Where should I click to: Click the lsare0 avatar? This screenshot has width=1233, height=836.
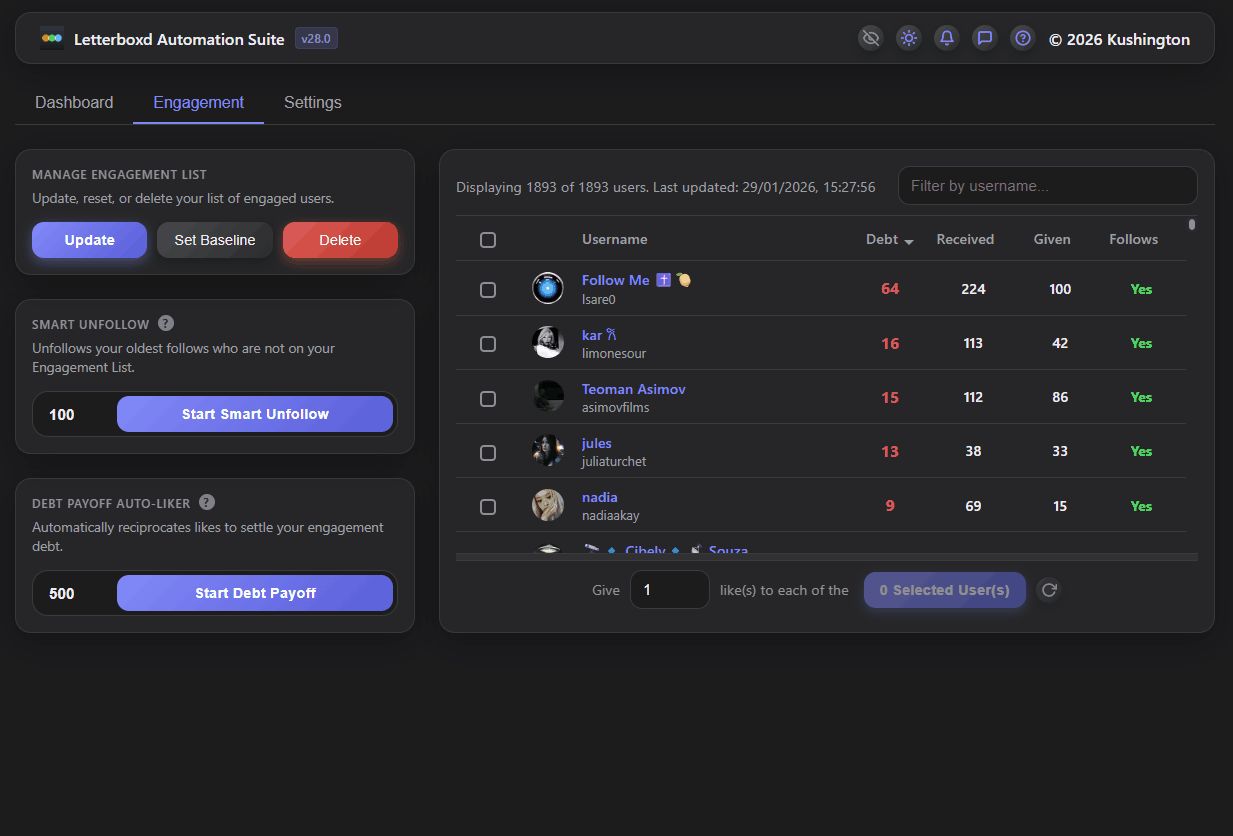point(548,288)
